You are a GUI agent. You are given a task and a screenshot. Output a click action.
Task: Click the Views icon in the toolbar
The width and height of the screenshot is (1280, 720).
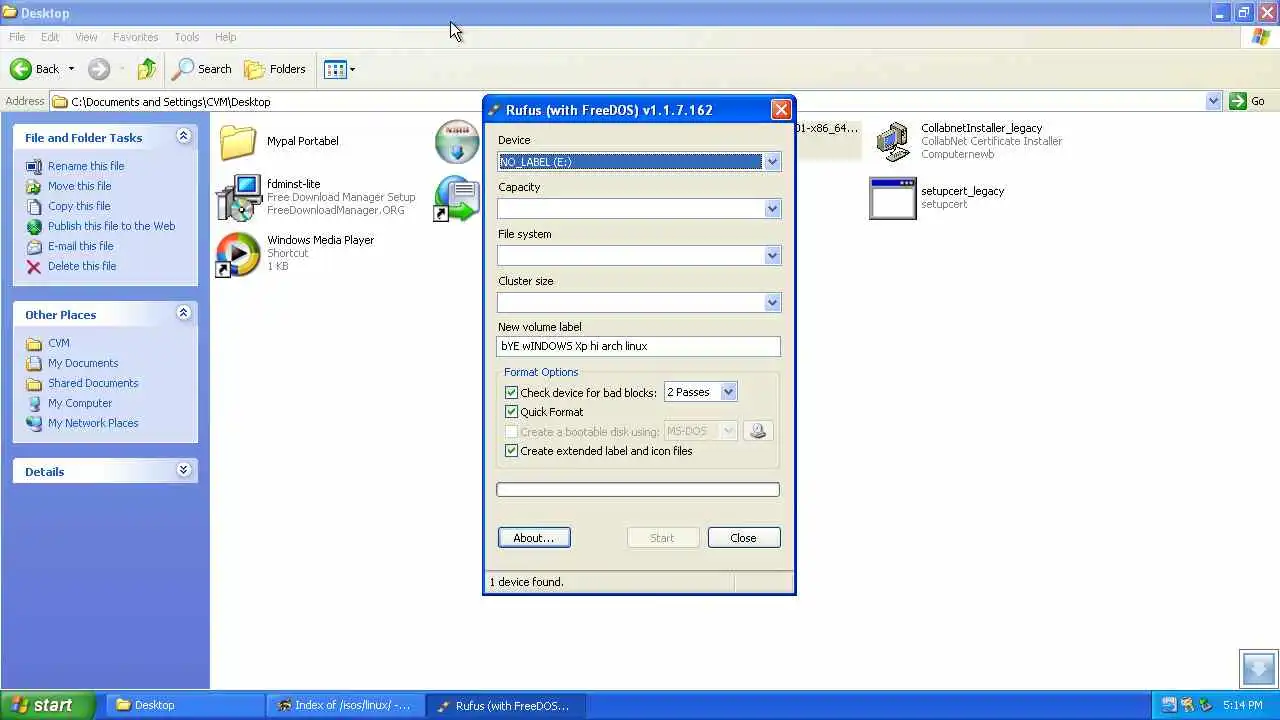point(335,69)
